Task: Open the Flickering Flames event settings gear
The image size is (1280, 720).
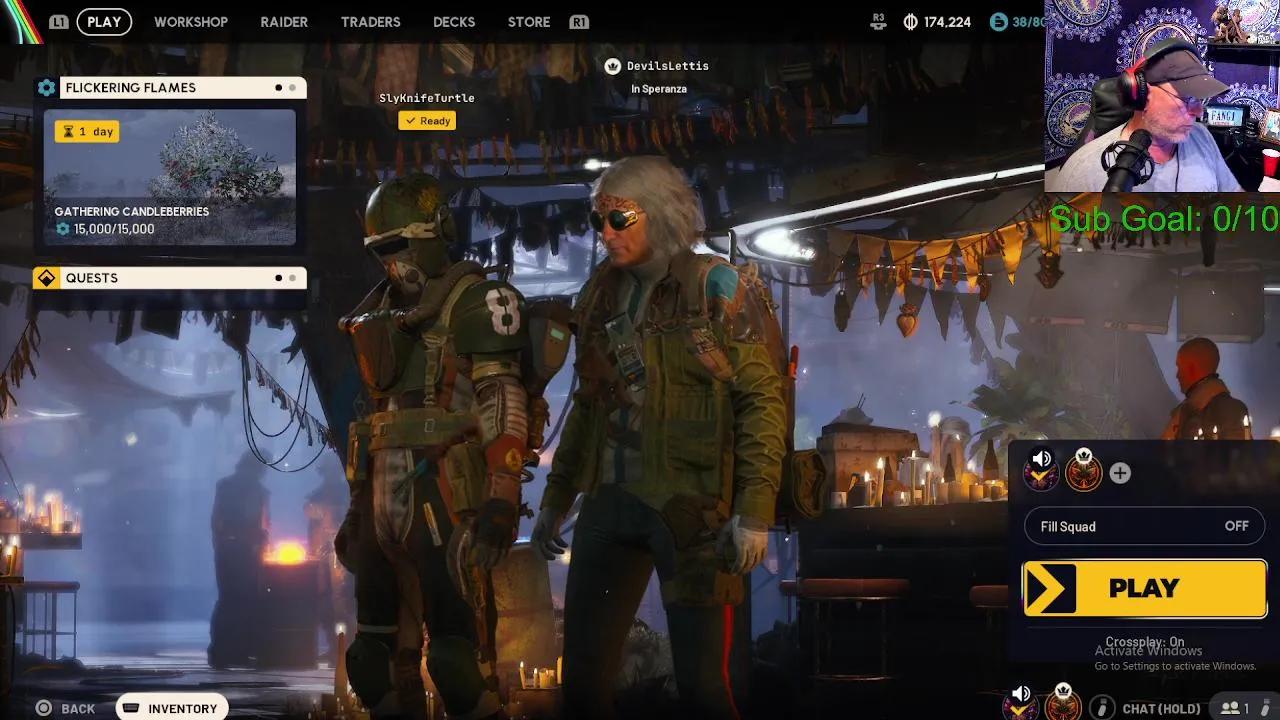Action: click(x=46, y=87)
